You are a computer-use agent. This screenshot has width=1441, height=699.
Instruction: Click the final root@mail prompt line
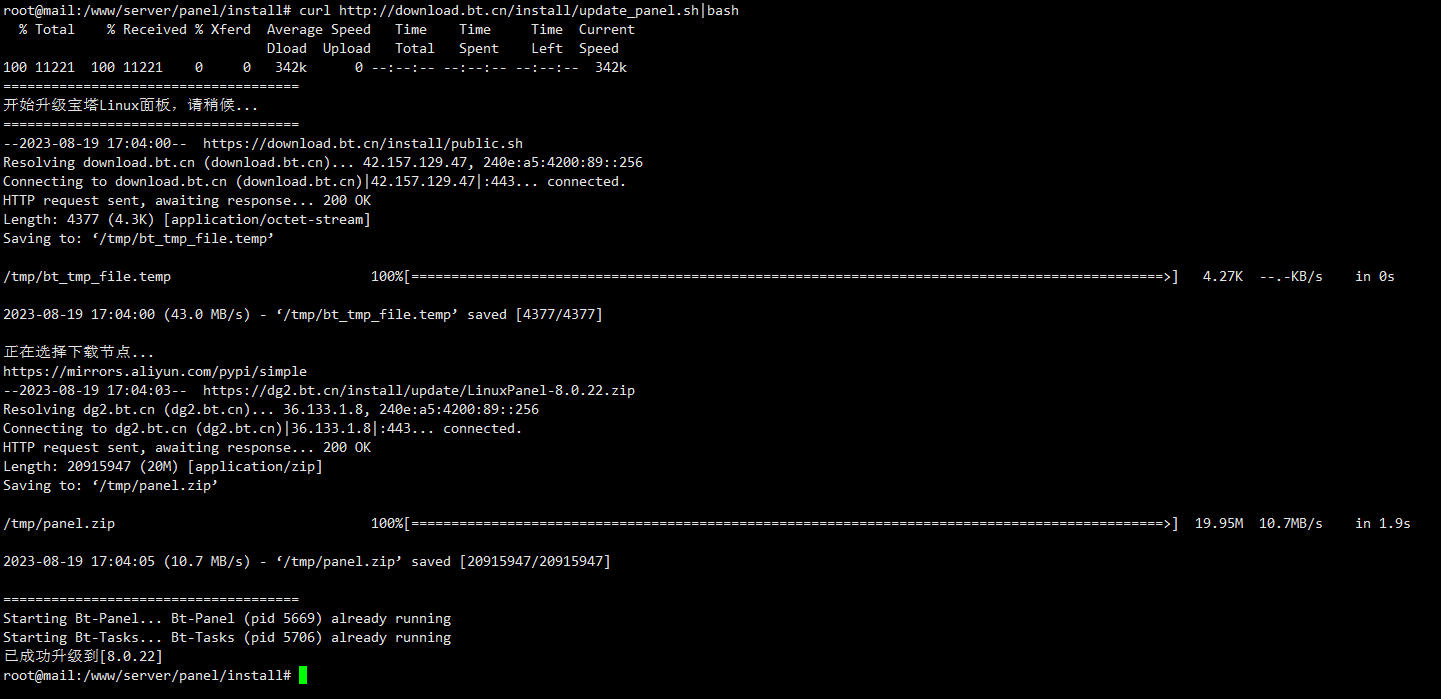(x=155, y=676)
